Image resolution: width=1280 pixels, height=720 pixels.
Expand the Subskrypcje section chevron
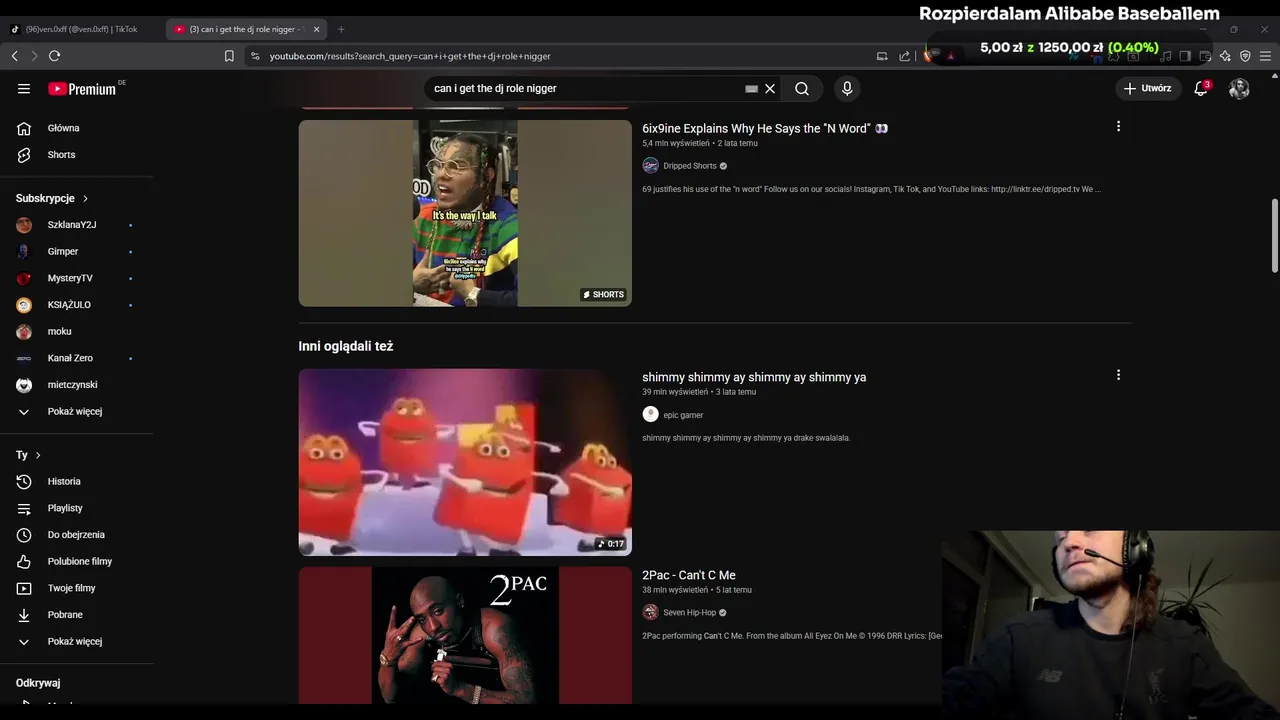tap(86, 199)
